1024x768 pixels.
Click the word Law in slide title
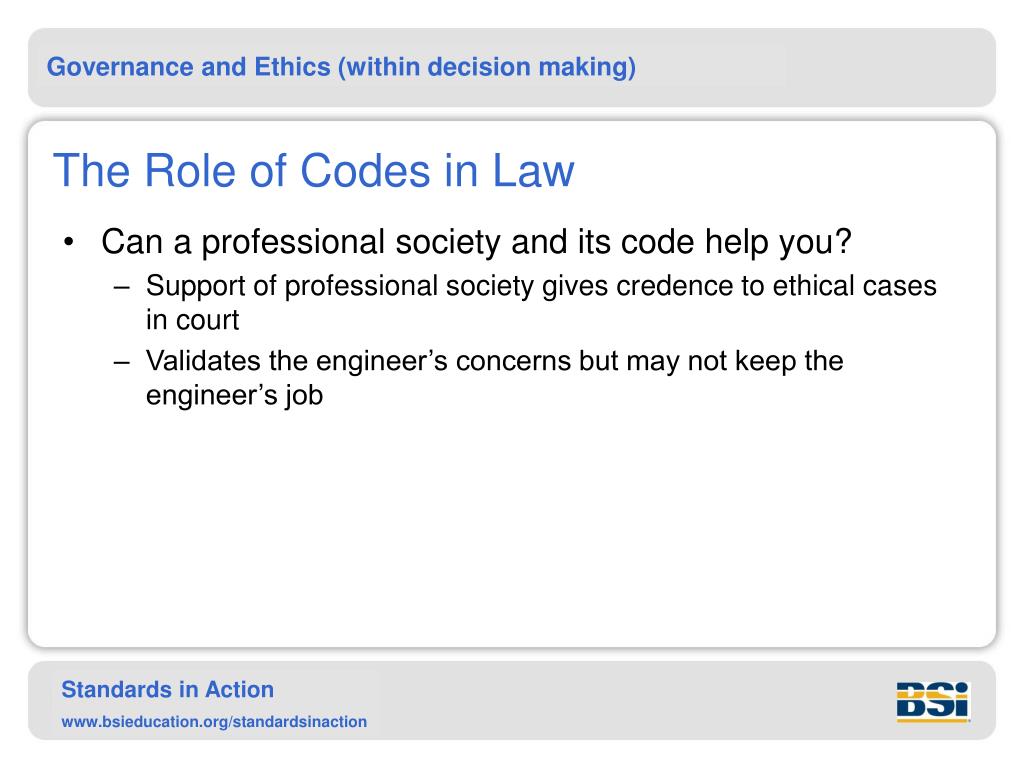533,170
